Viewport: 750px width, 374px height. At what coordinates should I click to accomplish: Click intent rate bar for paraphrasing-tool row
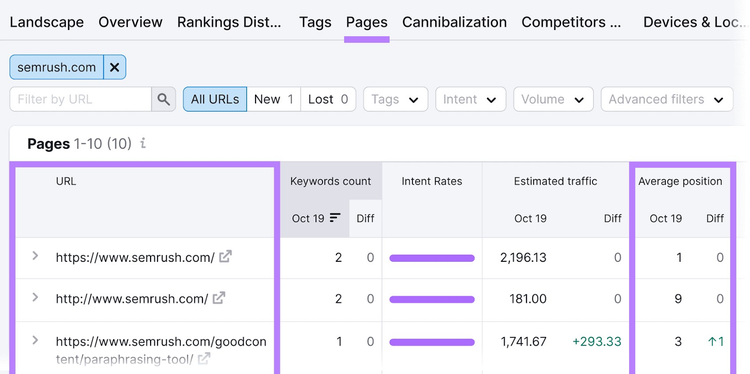tap(432, 342)
